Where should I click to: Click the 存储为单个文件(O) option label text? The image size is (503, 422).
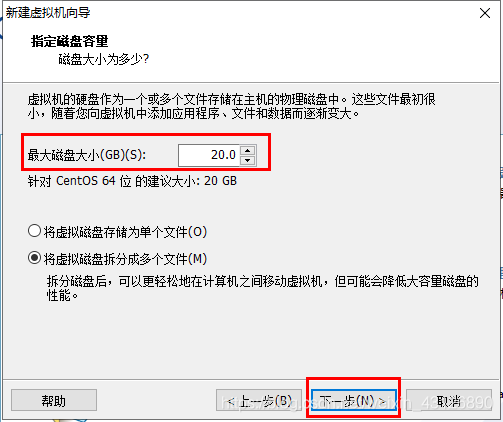[x=125, y=232]
